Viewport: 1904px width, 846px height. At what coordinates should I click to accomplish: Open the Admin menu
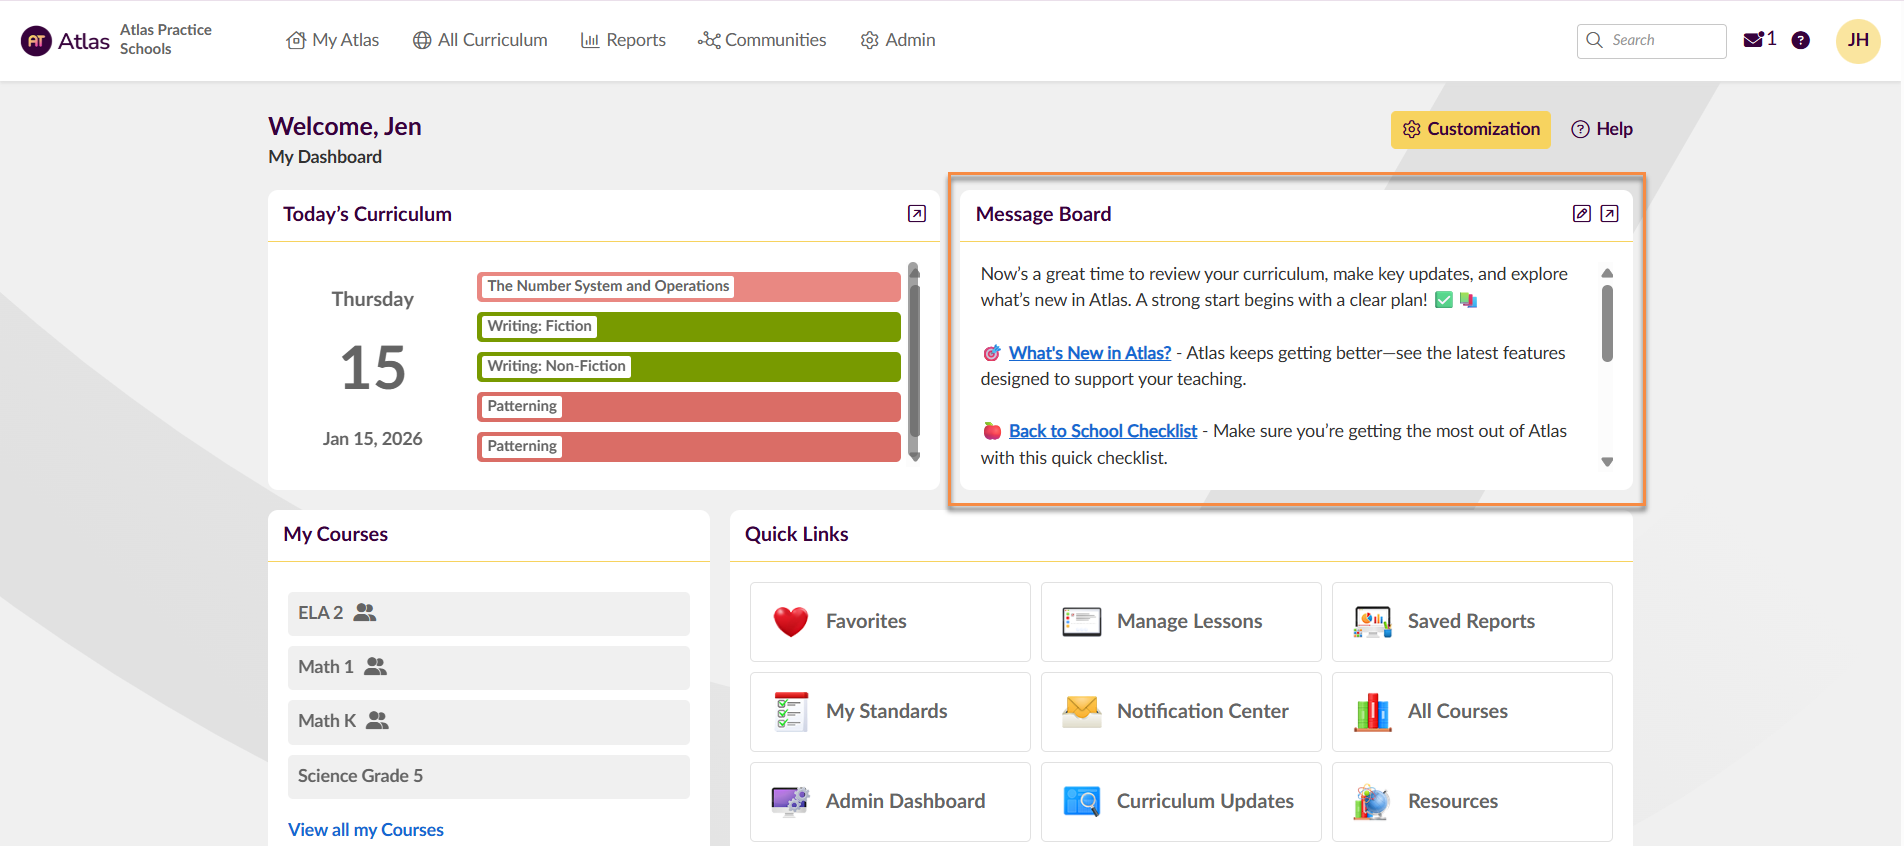tap(898, 40)
